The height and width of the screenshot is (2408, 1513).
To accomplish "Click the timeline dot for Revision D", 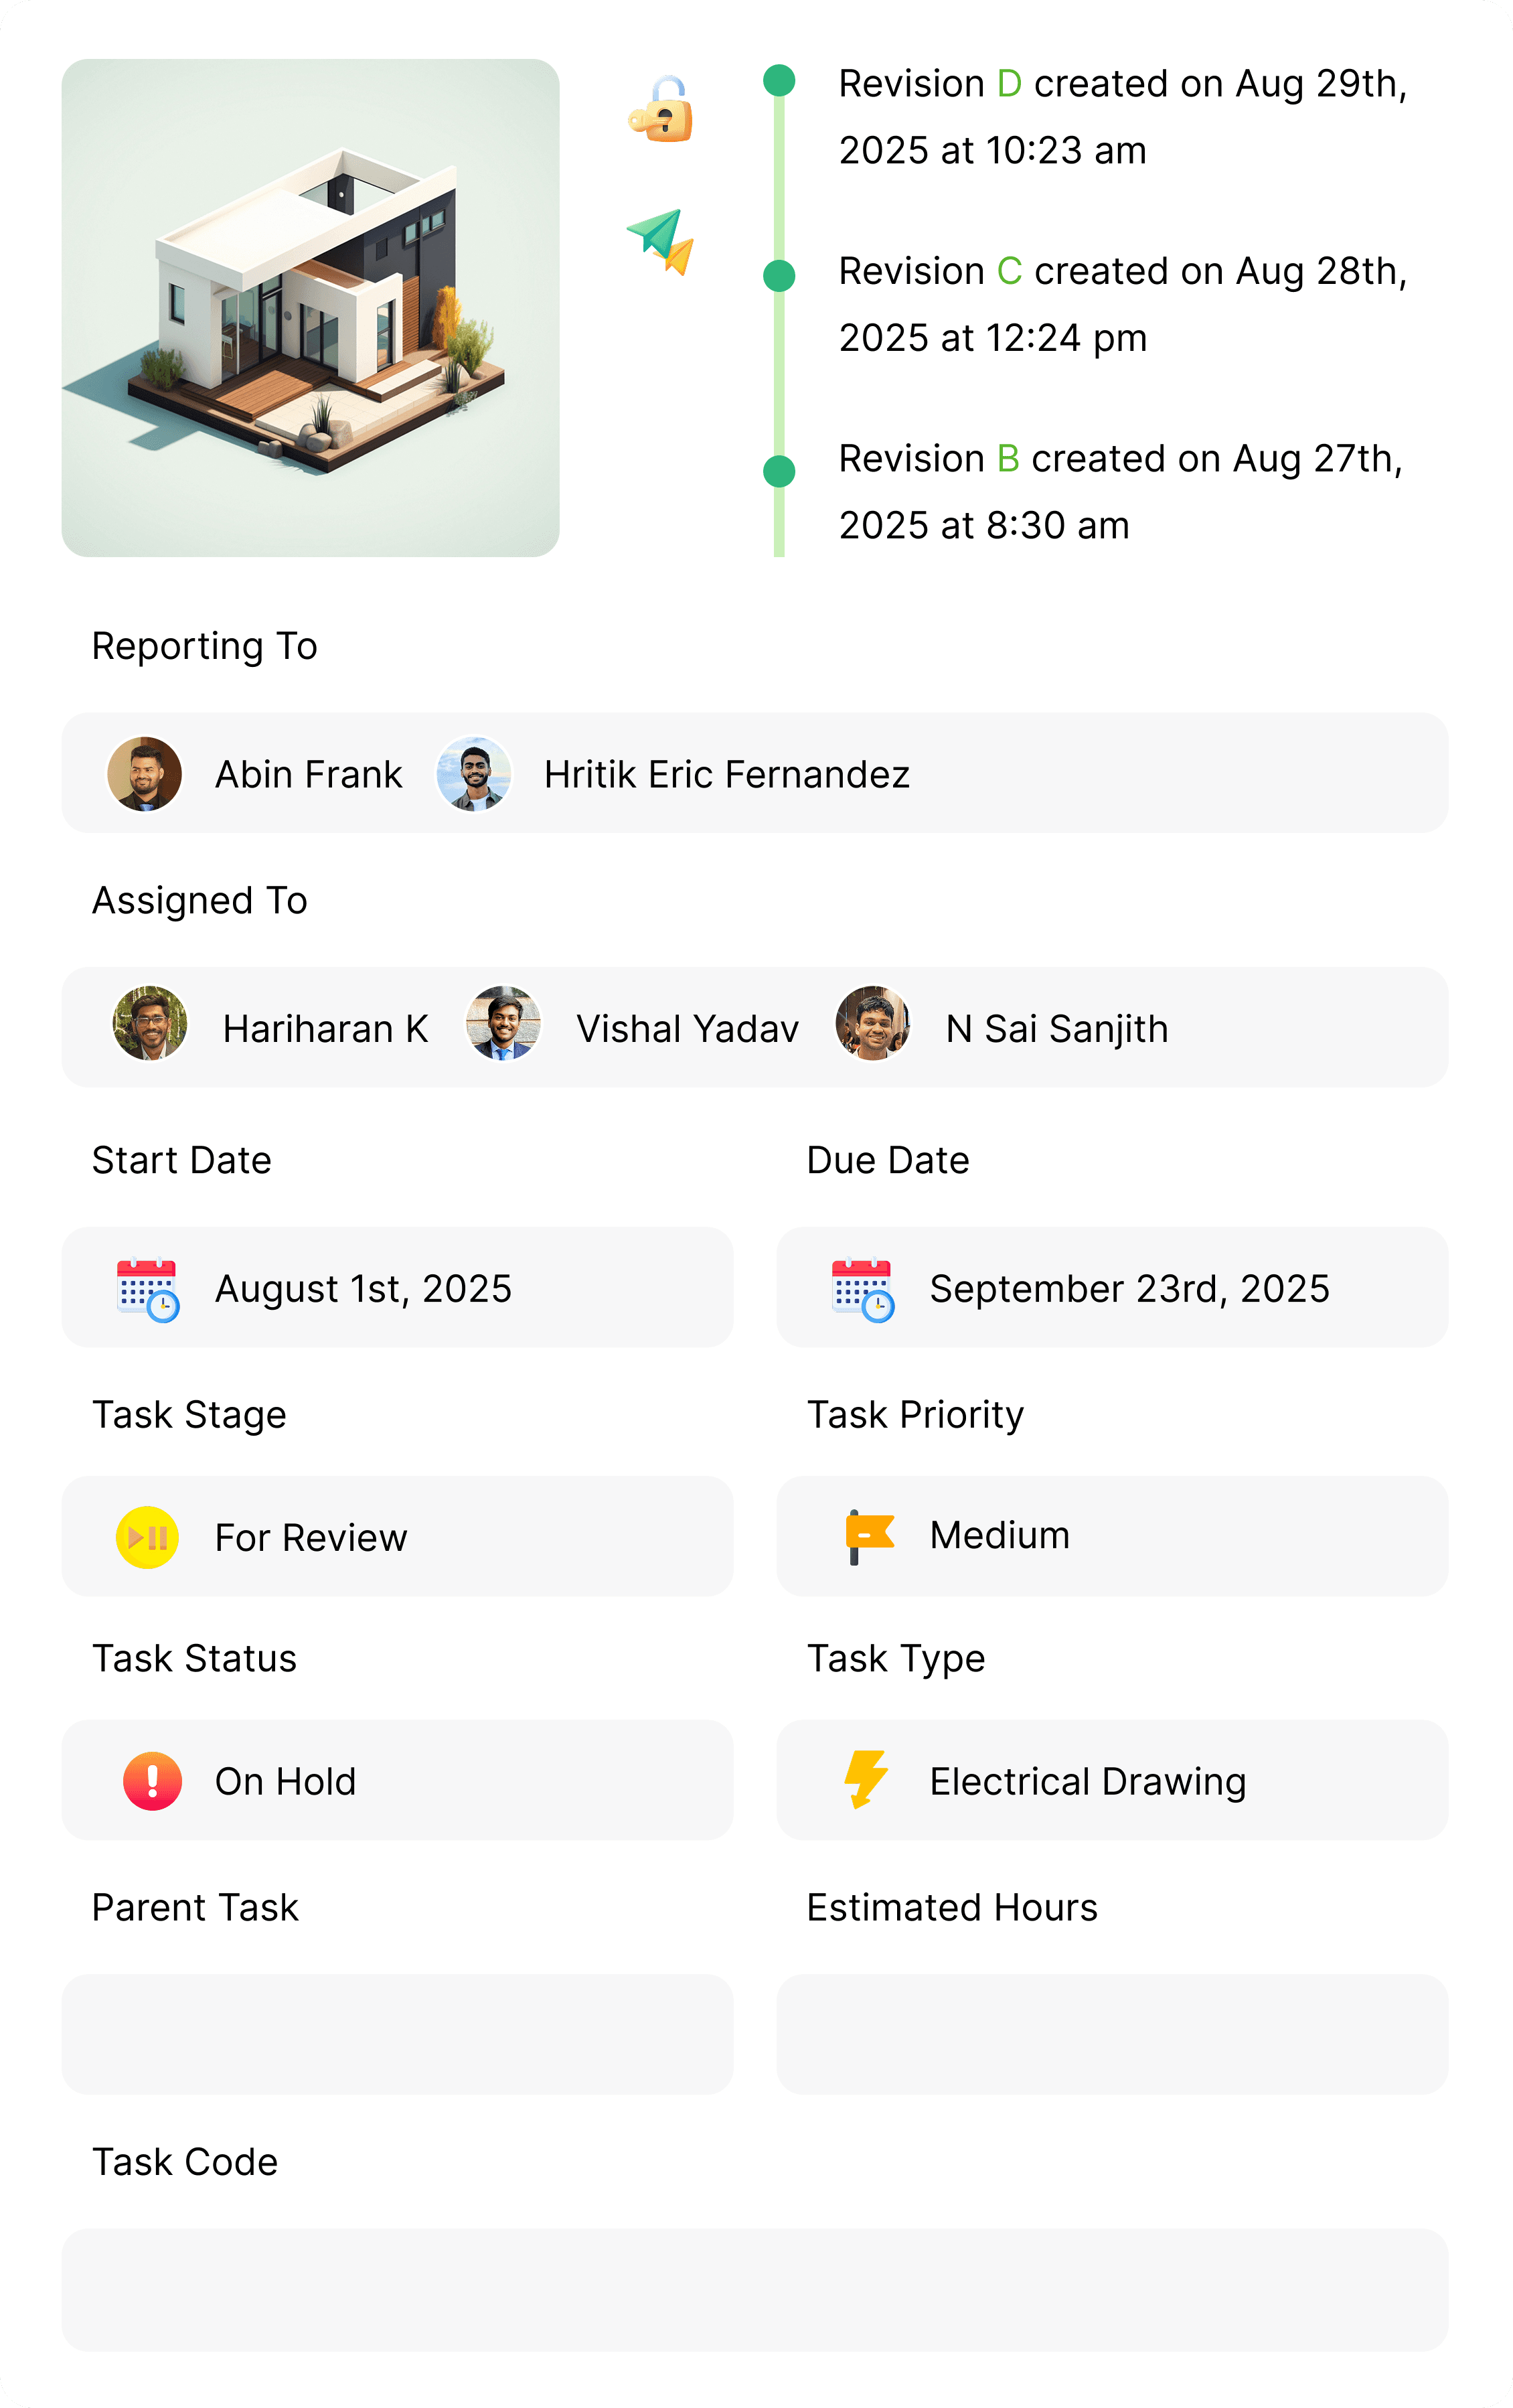I will [778, 82].
